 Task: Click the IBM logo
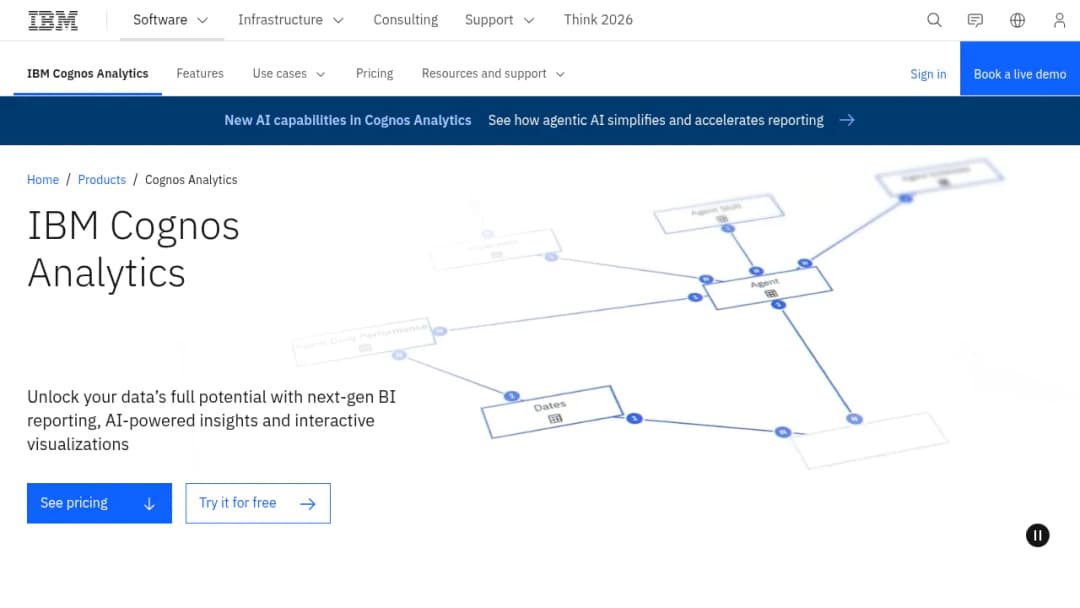[53, 21]
